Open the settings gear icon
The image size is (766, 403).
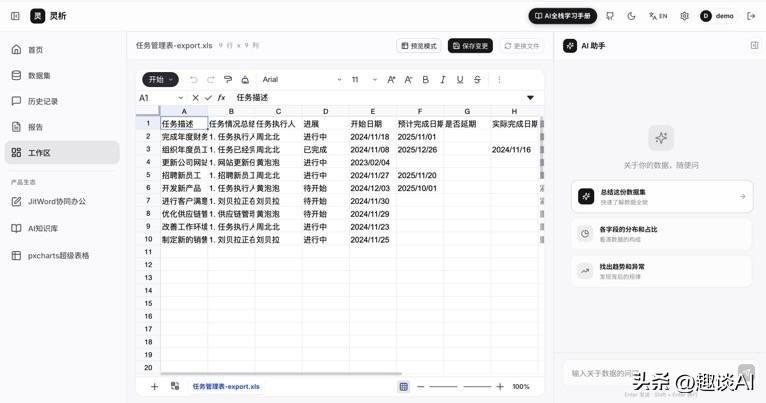pos(684,16)
